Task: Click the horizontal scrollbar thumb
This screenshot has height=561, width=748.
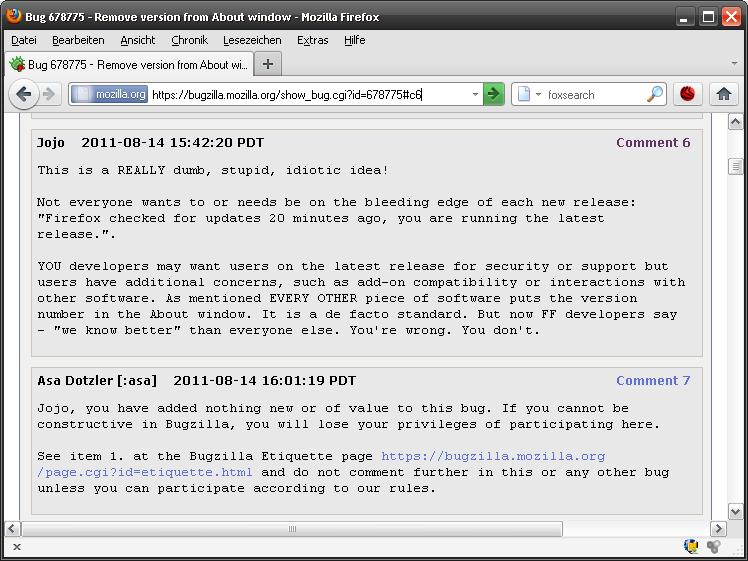Action: pyautogui.click(x=292, y=529)
